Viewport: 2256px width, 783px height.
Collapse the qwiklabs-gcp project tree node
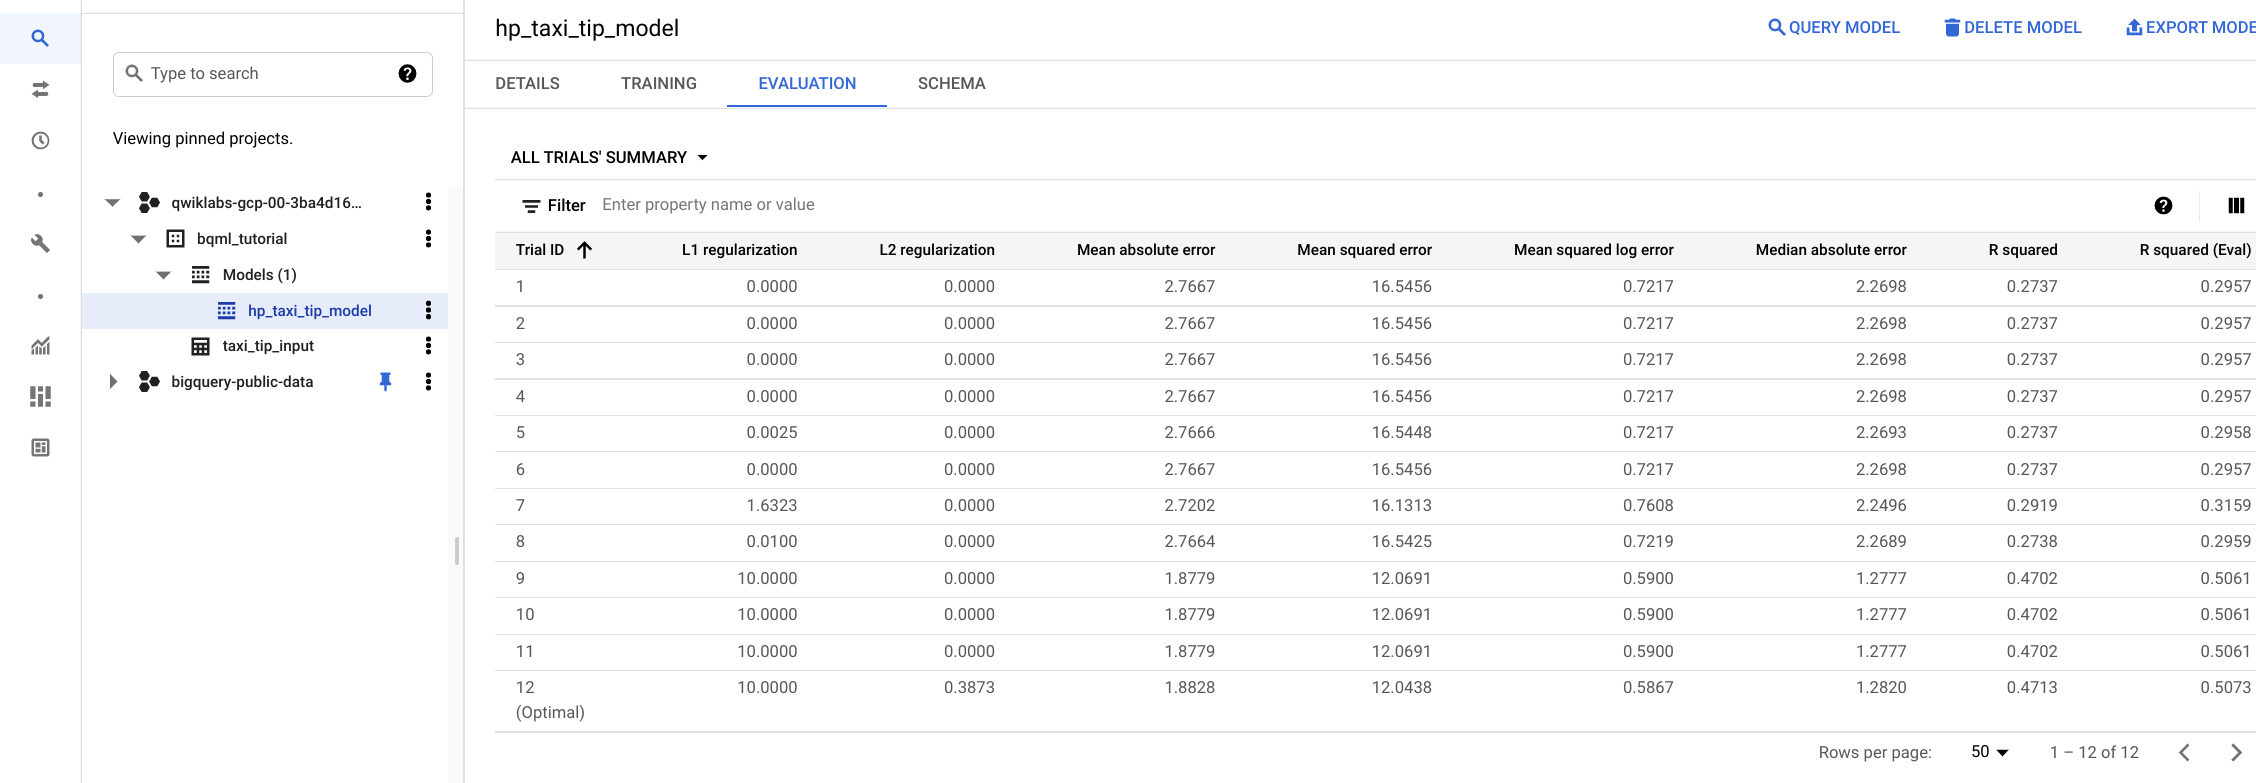(113, 202)
